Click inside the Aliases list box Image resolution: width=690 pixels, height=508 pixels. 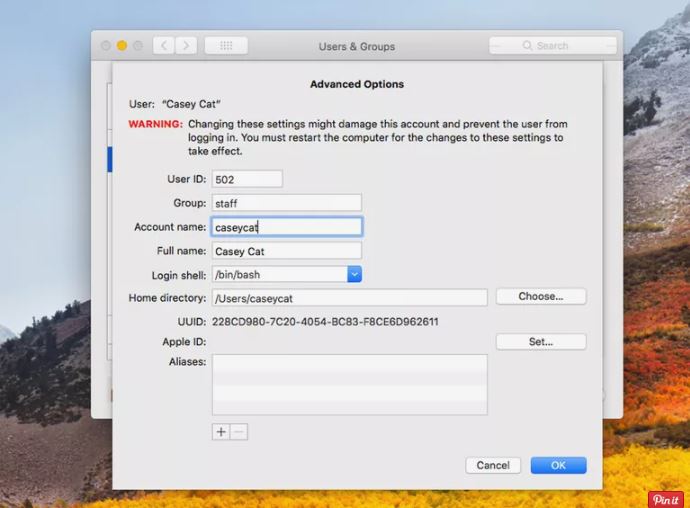tap(350, 385)
